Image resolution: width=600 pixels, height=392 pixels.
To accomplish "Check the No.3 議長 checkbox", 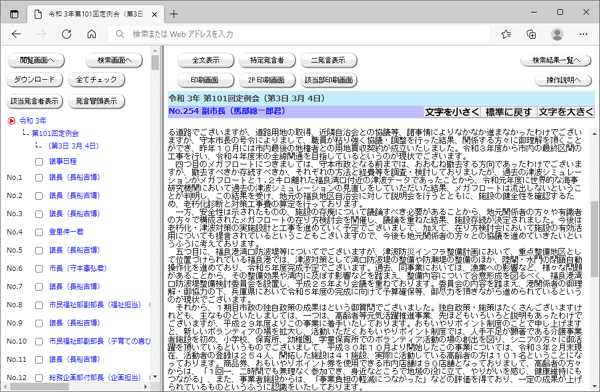I will click(x=39, y=214).
